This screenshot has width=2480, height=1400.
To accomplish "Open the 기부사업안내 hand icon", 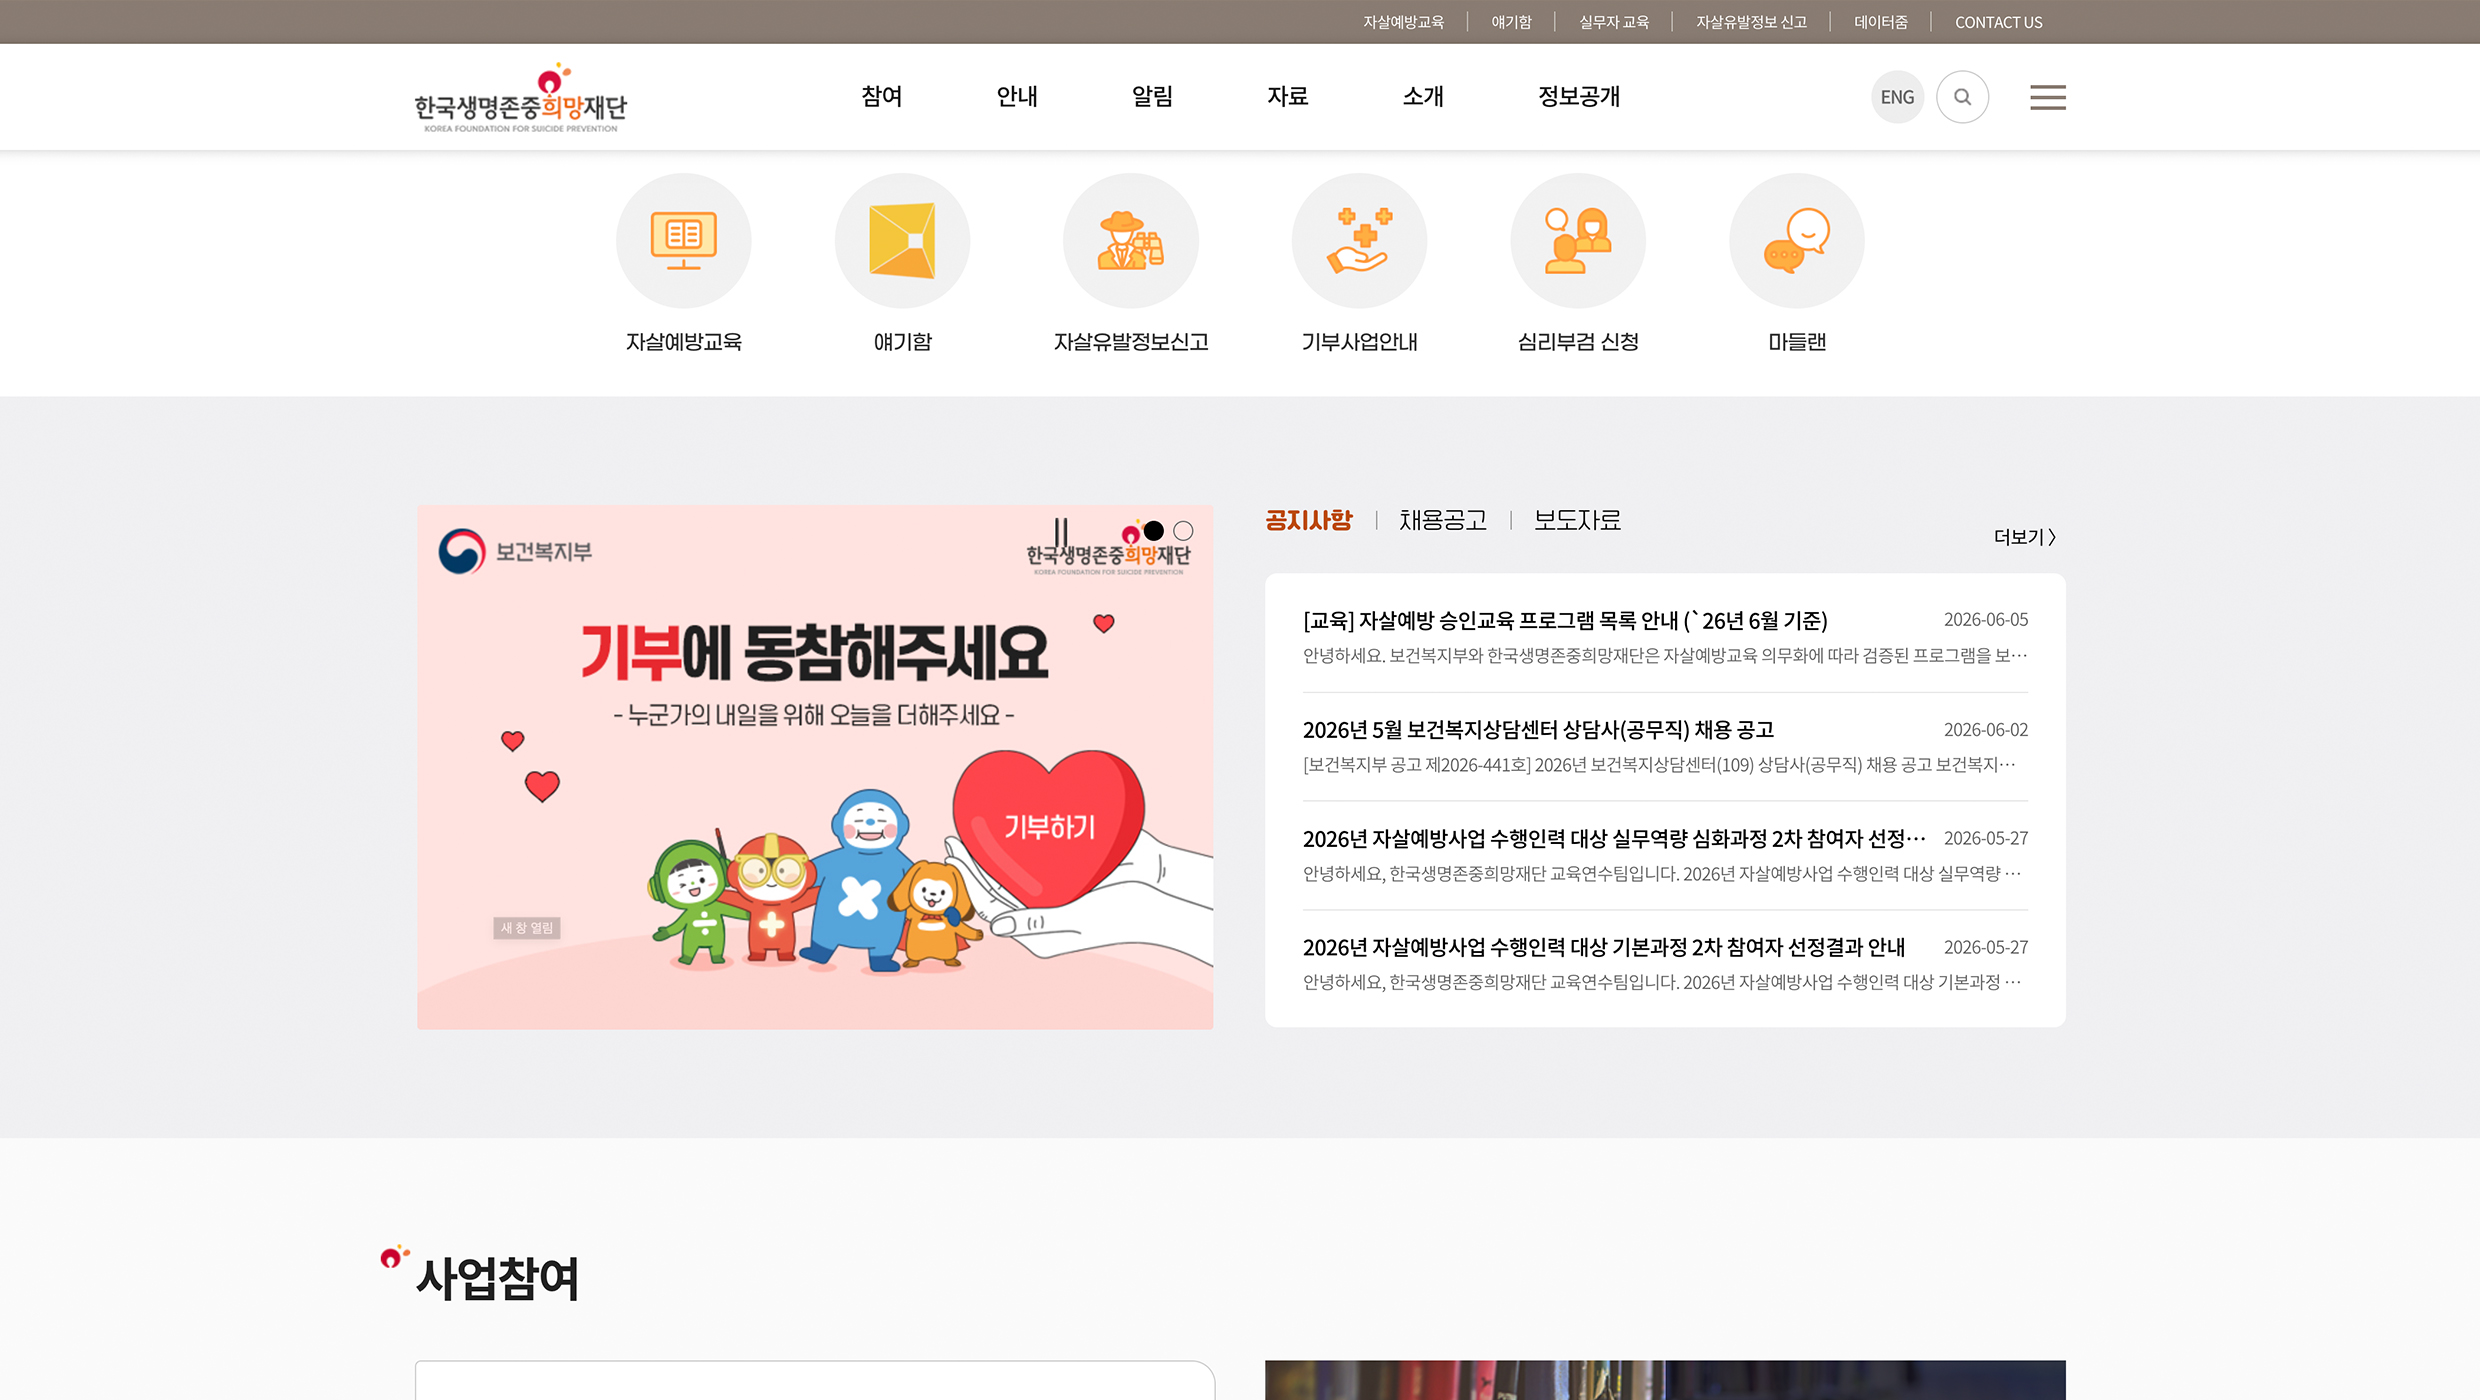I will point(1359,241).
